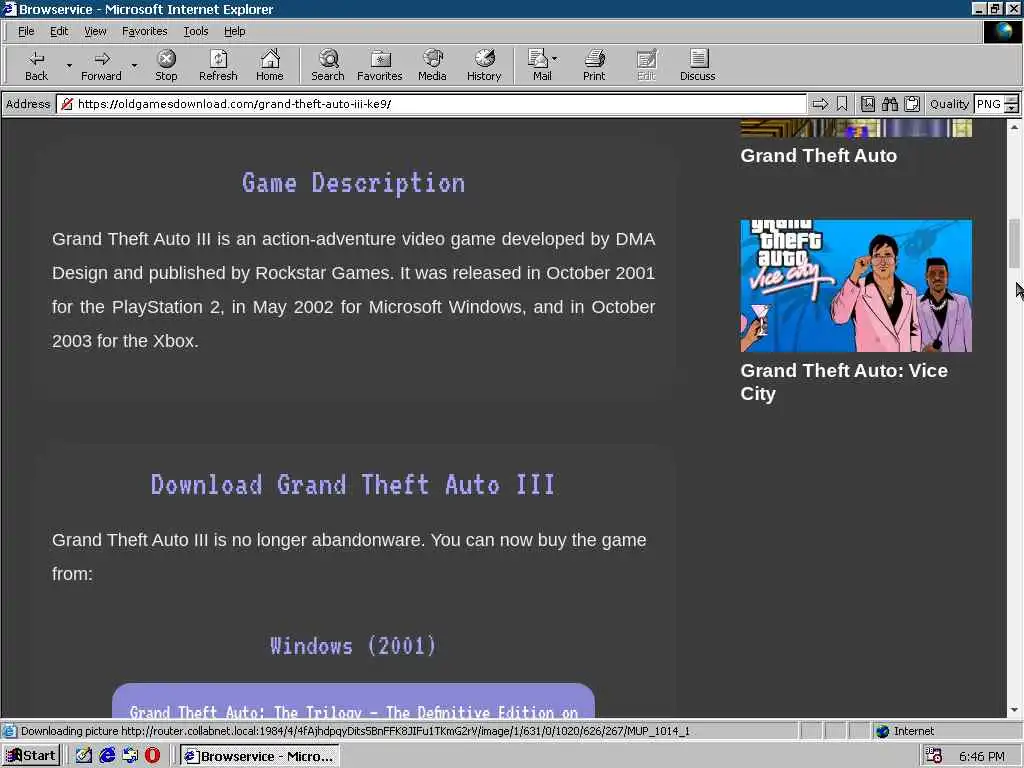Click the Quality spinner up arrow
The height and width of the screenshot is (768, 1024).
pos(1012,99)
